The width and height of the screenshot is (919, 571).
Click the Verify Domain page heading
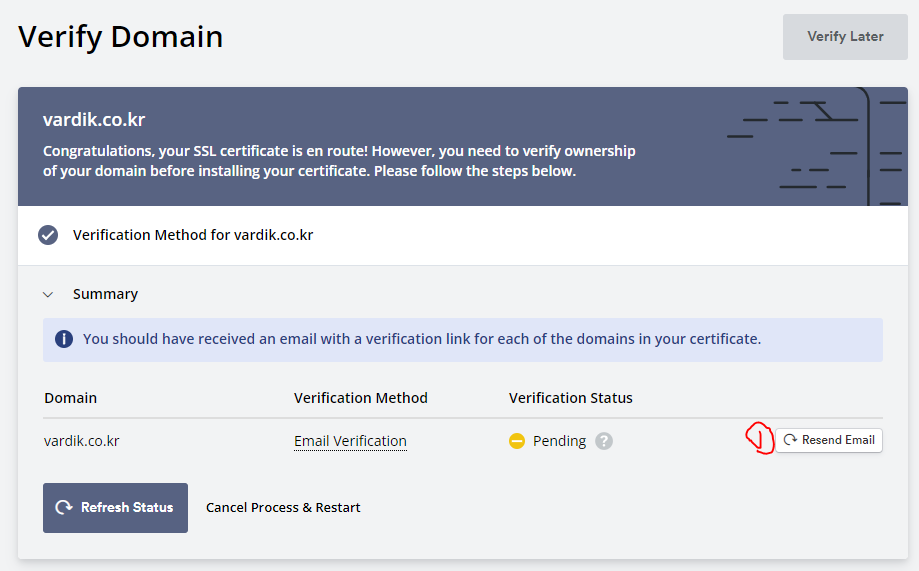pyautogui.click(x=121, y=37)
